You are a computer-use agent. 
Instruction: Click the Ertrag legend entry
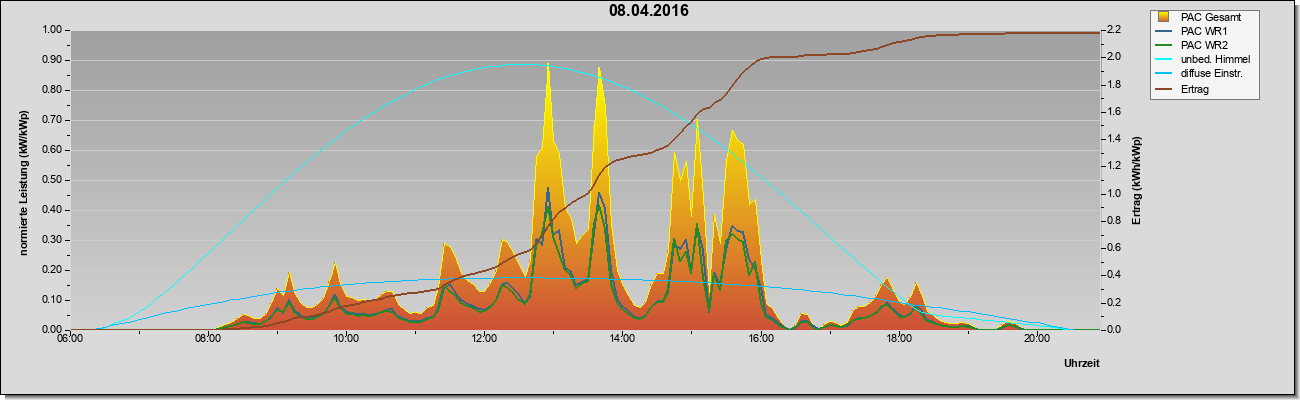click(1195, 87)
